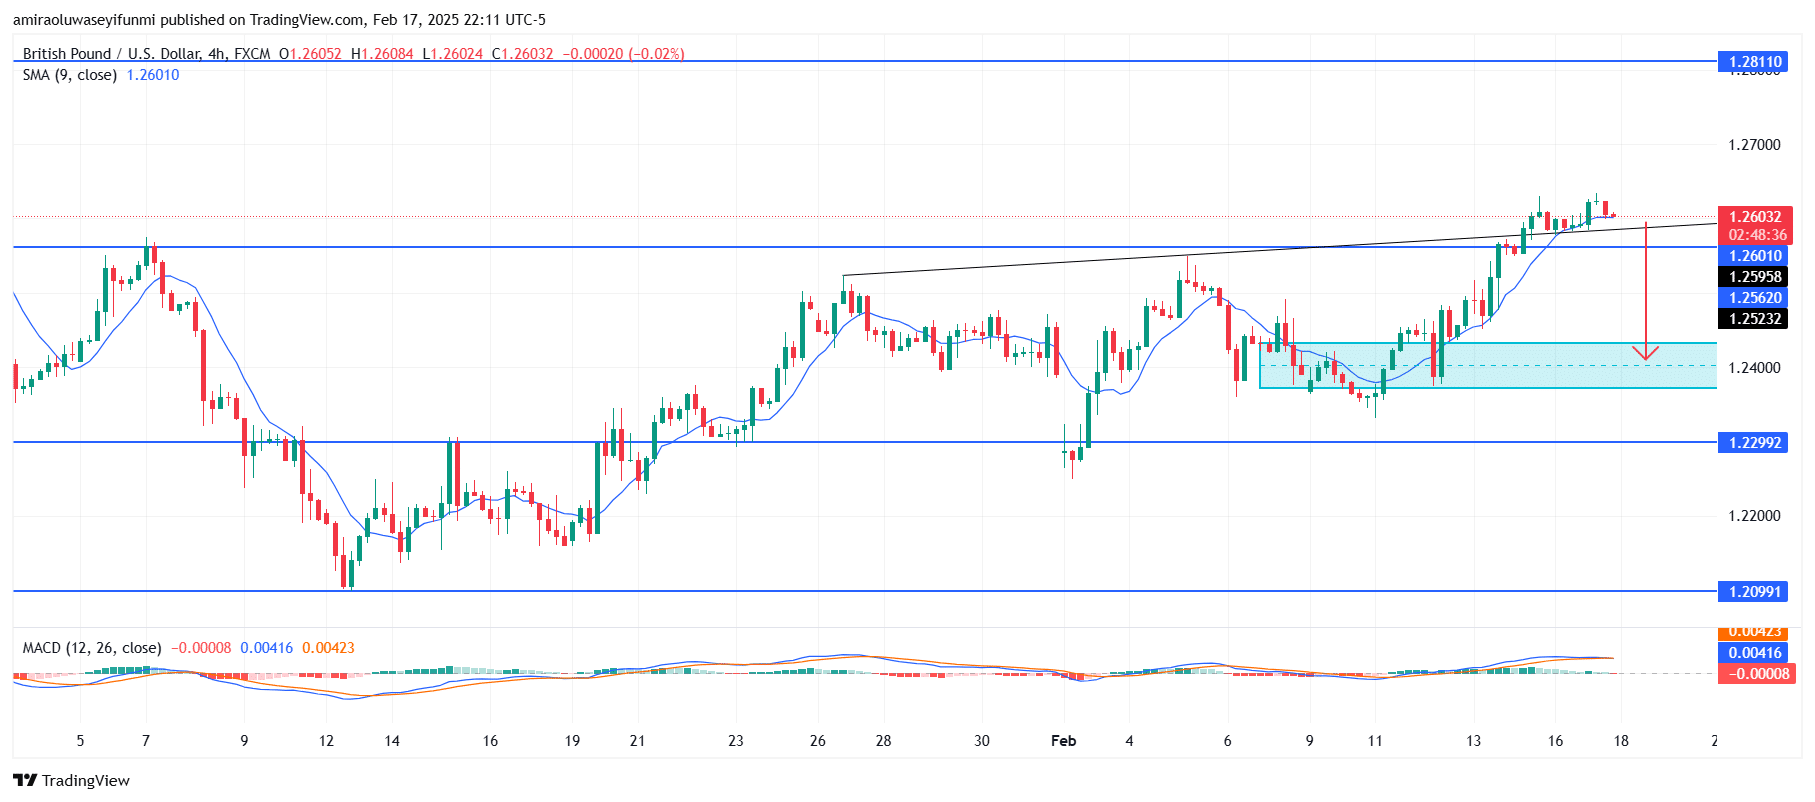Viewport: 1815px width, 802px height.
Task: Click the publisher header text amiraoluwaseyifunmi
Action: (x=84, y=19)
